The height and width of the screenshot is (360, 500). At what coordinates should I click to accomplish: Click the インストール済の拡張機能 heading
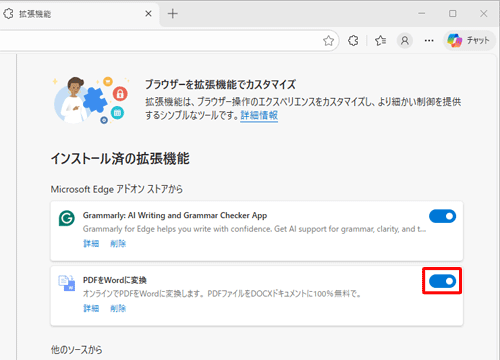point(120,158)
